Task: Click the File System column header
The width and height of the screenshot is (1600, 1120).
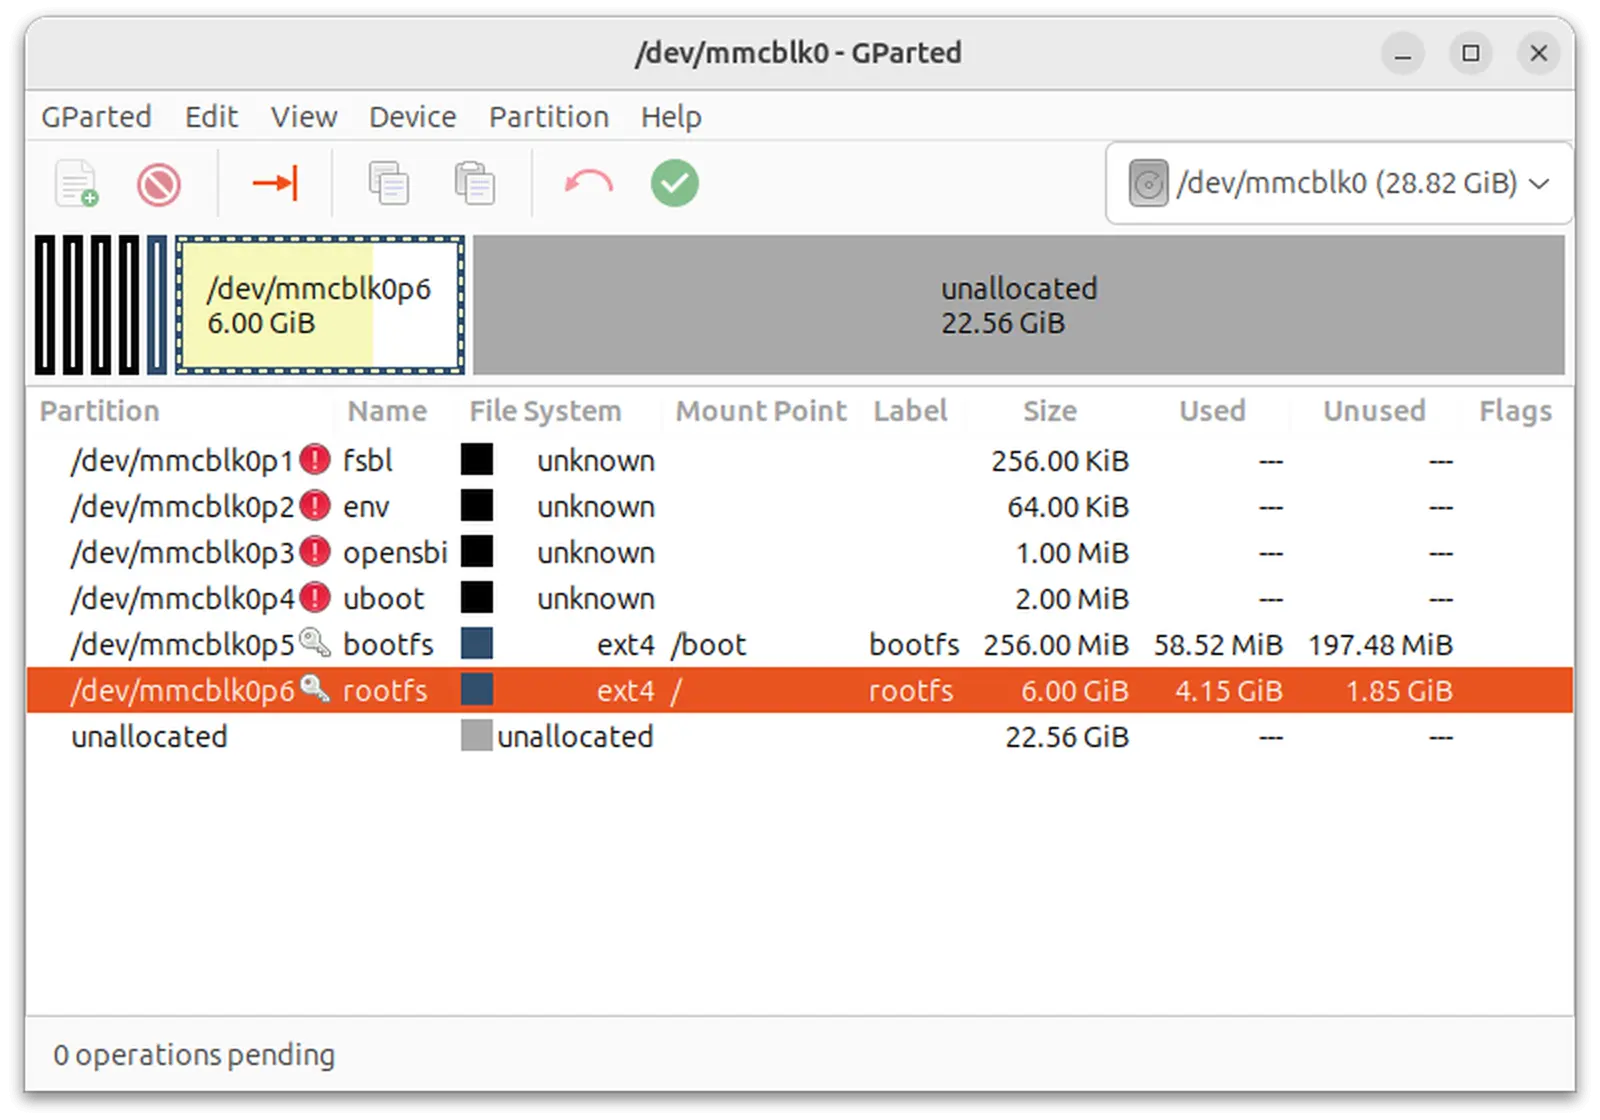Action: click(545, 411)
